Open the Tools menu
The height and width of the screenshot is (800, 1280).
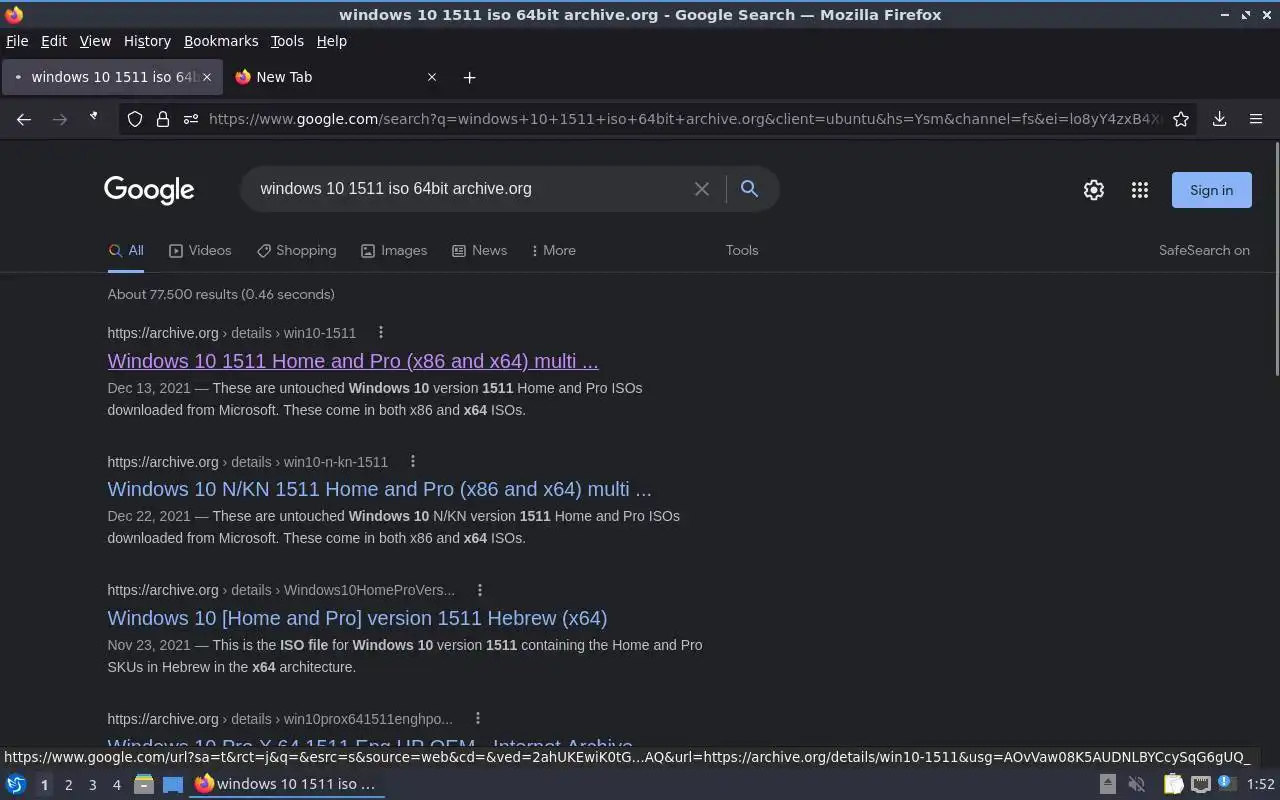[287, 41]
